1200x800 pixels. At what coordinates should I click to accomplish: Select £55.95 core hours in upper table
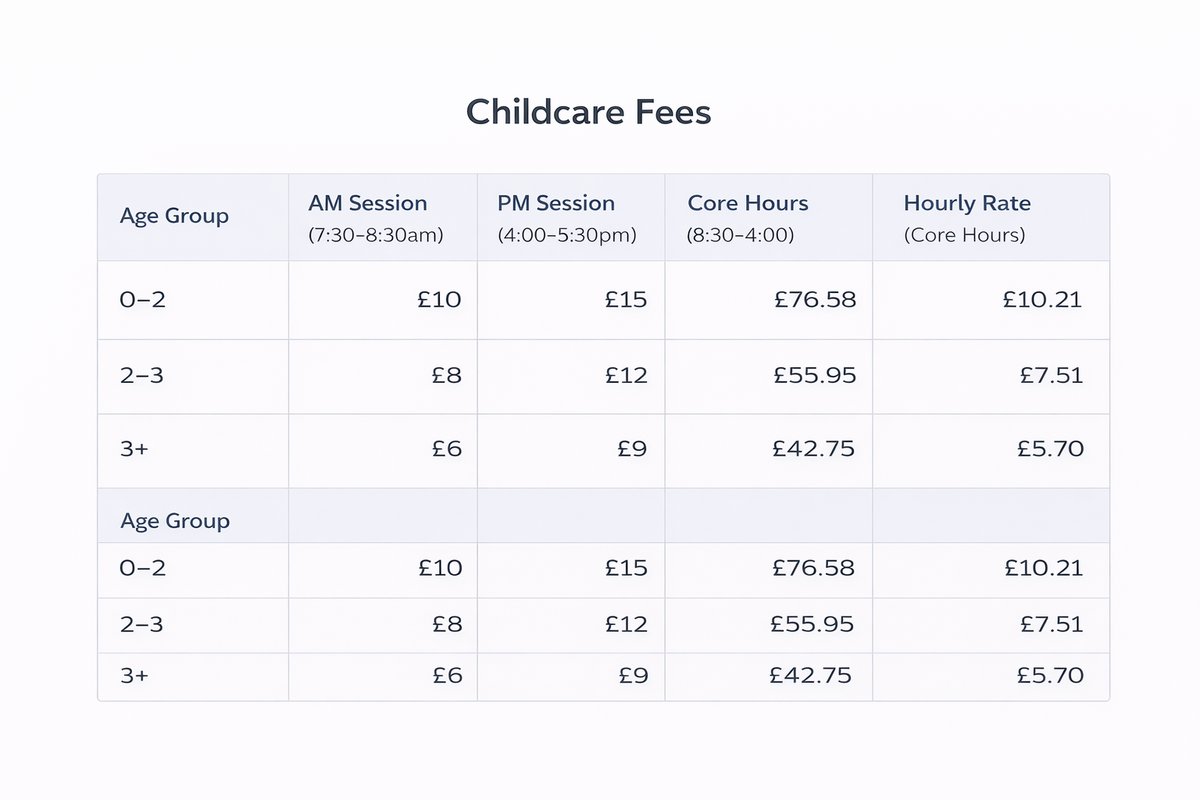(x=814, y=376)
